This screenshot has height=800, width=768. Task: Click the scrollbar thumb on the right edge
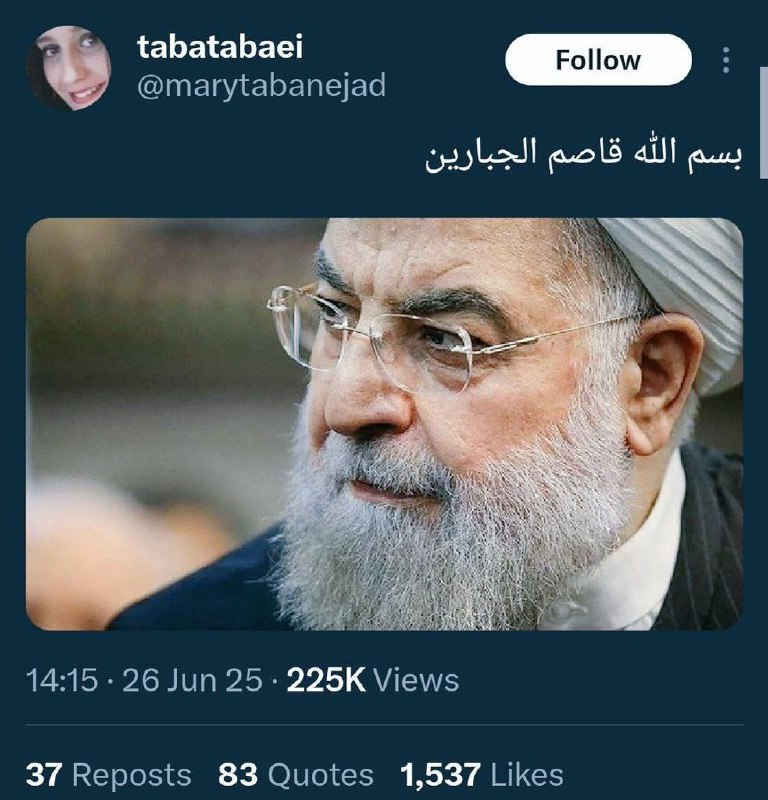764,122
